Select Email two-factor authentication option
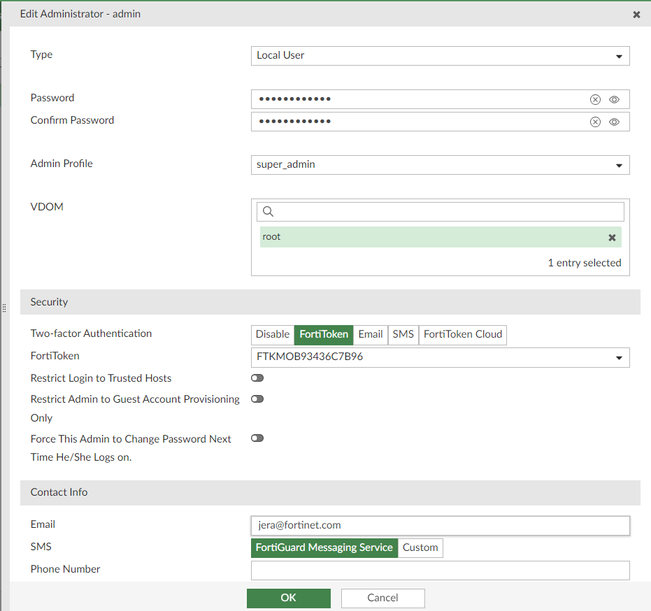Image resolution: width=651 pixels, height=611 pixels. coord(370,334)
